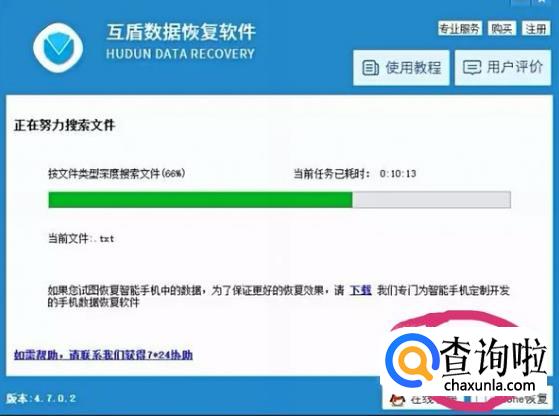Click the iPhone恢复 link in footer

coord(524,399)
